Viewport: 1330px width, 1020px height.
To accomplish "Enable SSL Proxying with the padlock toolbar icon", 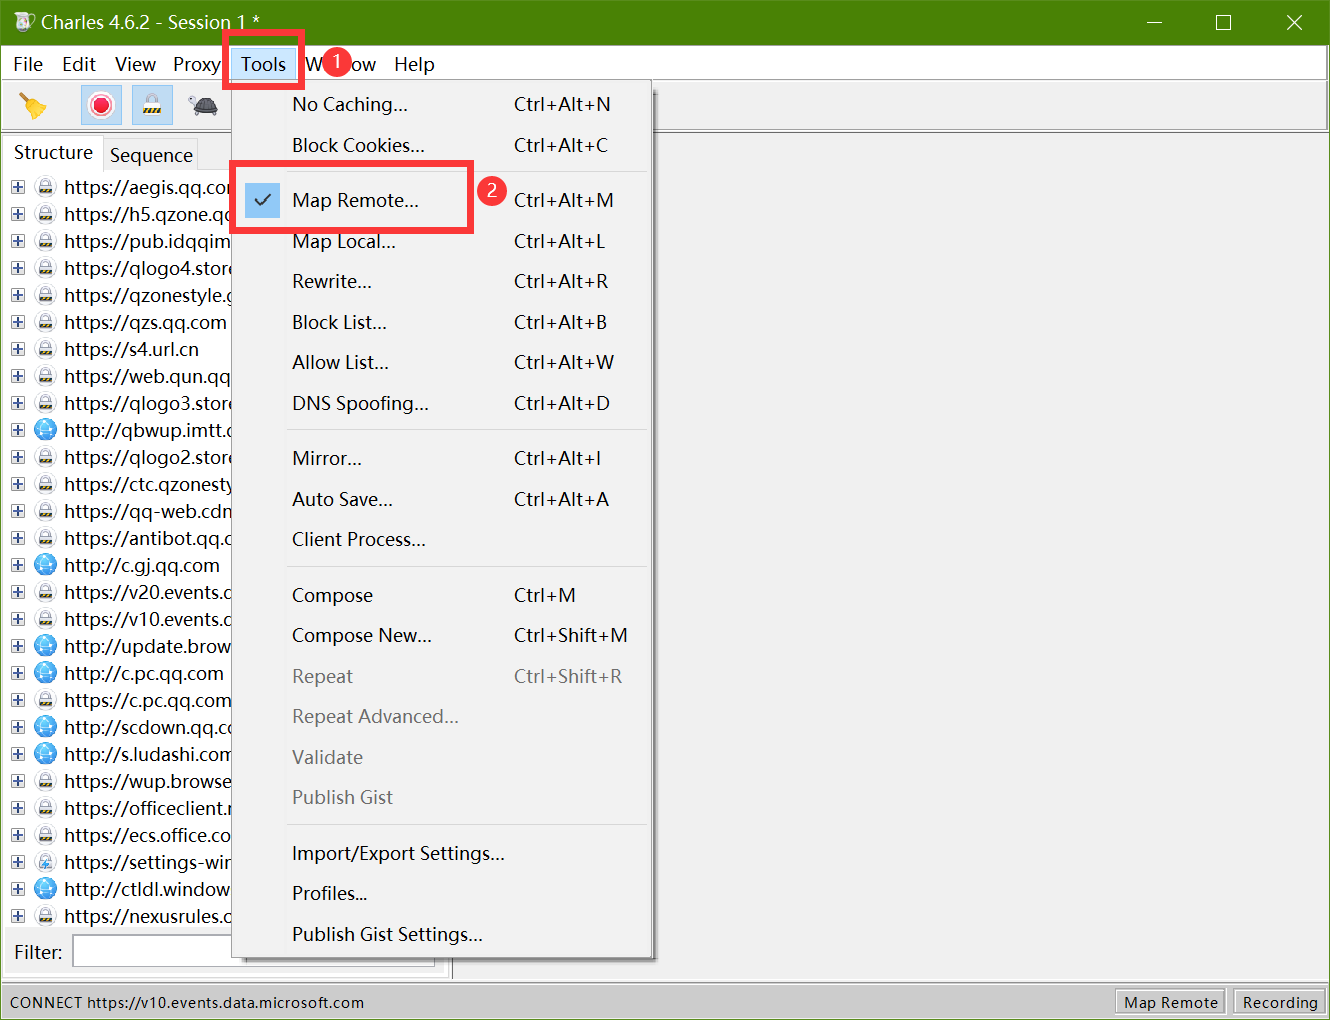I will pos(151,104).
